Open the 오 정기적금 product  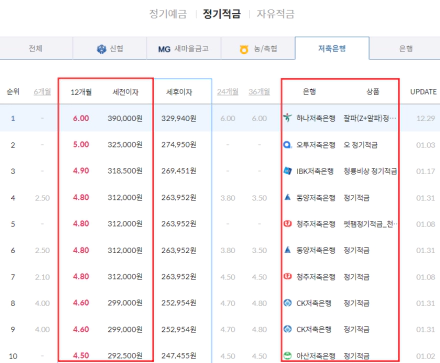click(x=360, y=145)
